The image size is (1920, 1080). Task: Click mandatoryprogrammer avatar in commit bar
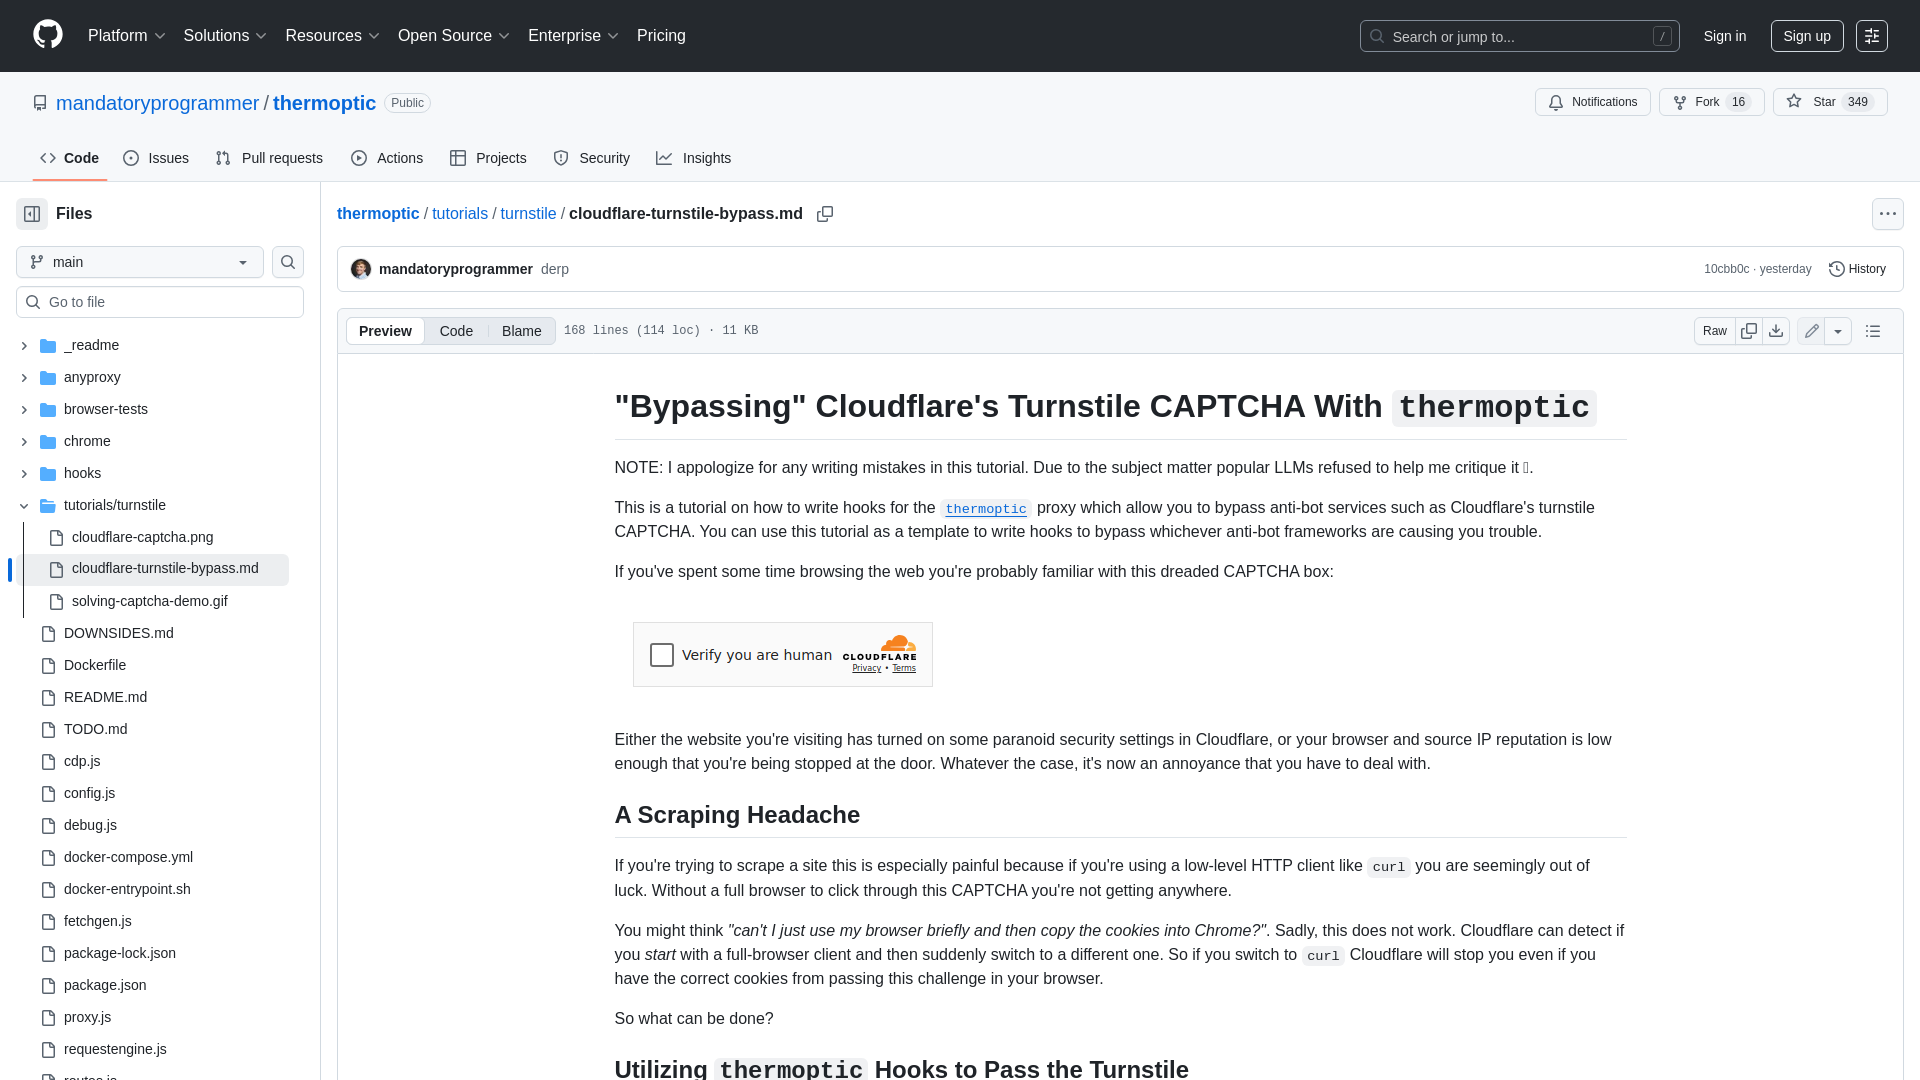(x=361, y=269)
